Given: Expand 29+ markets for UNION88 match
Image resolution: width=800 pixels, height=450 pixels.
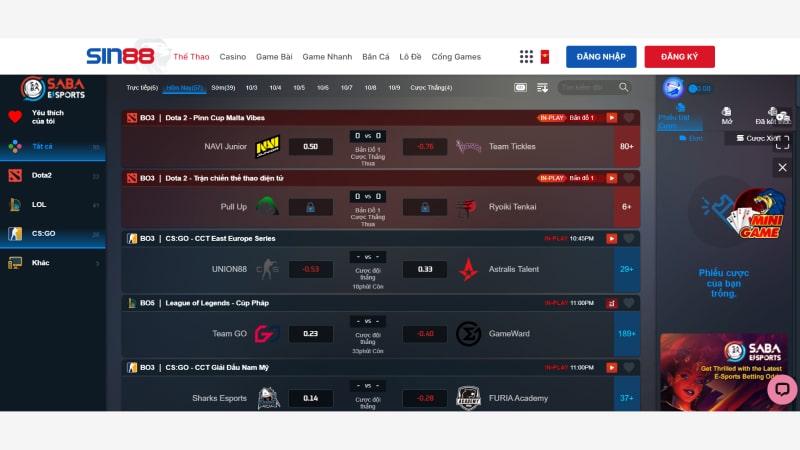Looking at the screenshot, I should pos(627,269).
